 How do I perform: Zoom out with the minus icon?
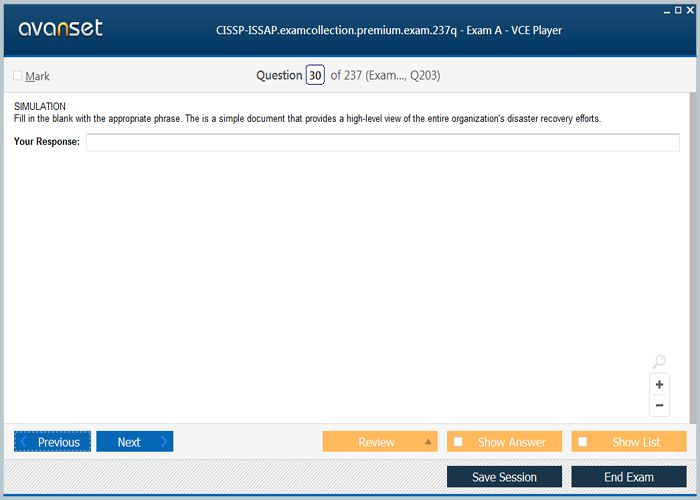coord(659,405)
